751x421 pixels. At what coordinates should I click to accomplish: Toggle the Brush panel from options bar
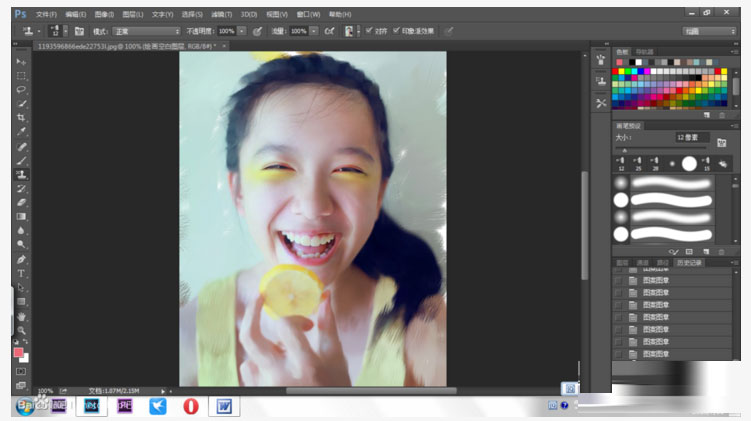pos(80,31)
